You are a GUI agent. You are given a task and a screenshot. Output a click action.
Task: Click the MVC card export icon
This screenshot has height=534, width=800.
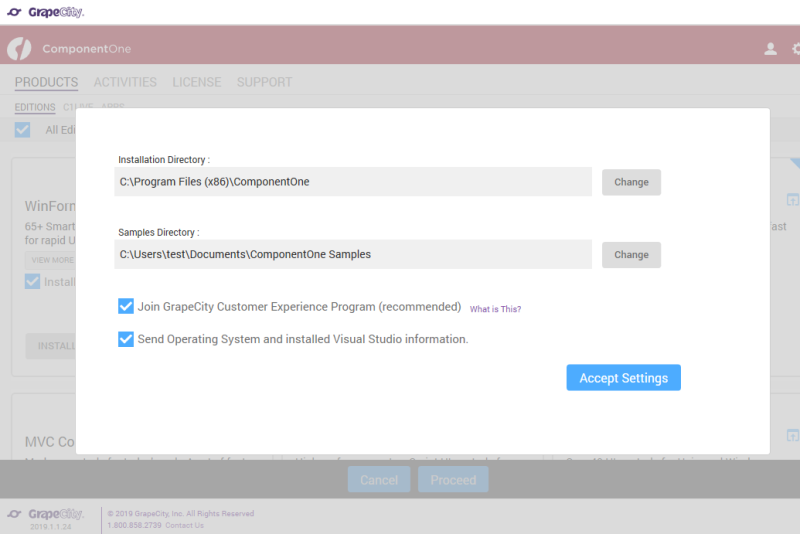tap(792, 435)
